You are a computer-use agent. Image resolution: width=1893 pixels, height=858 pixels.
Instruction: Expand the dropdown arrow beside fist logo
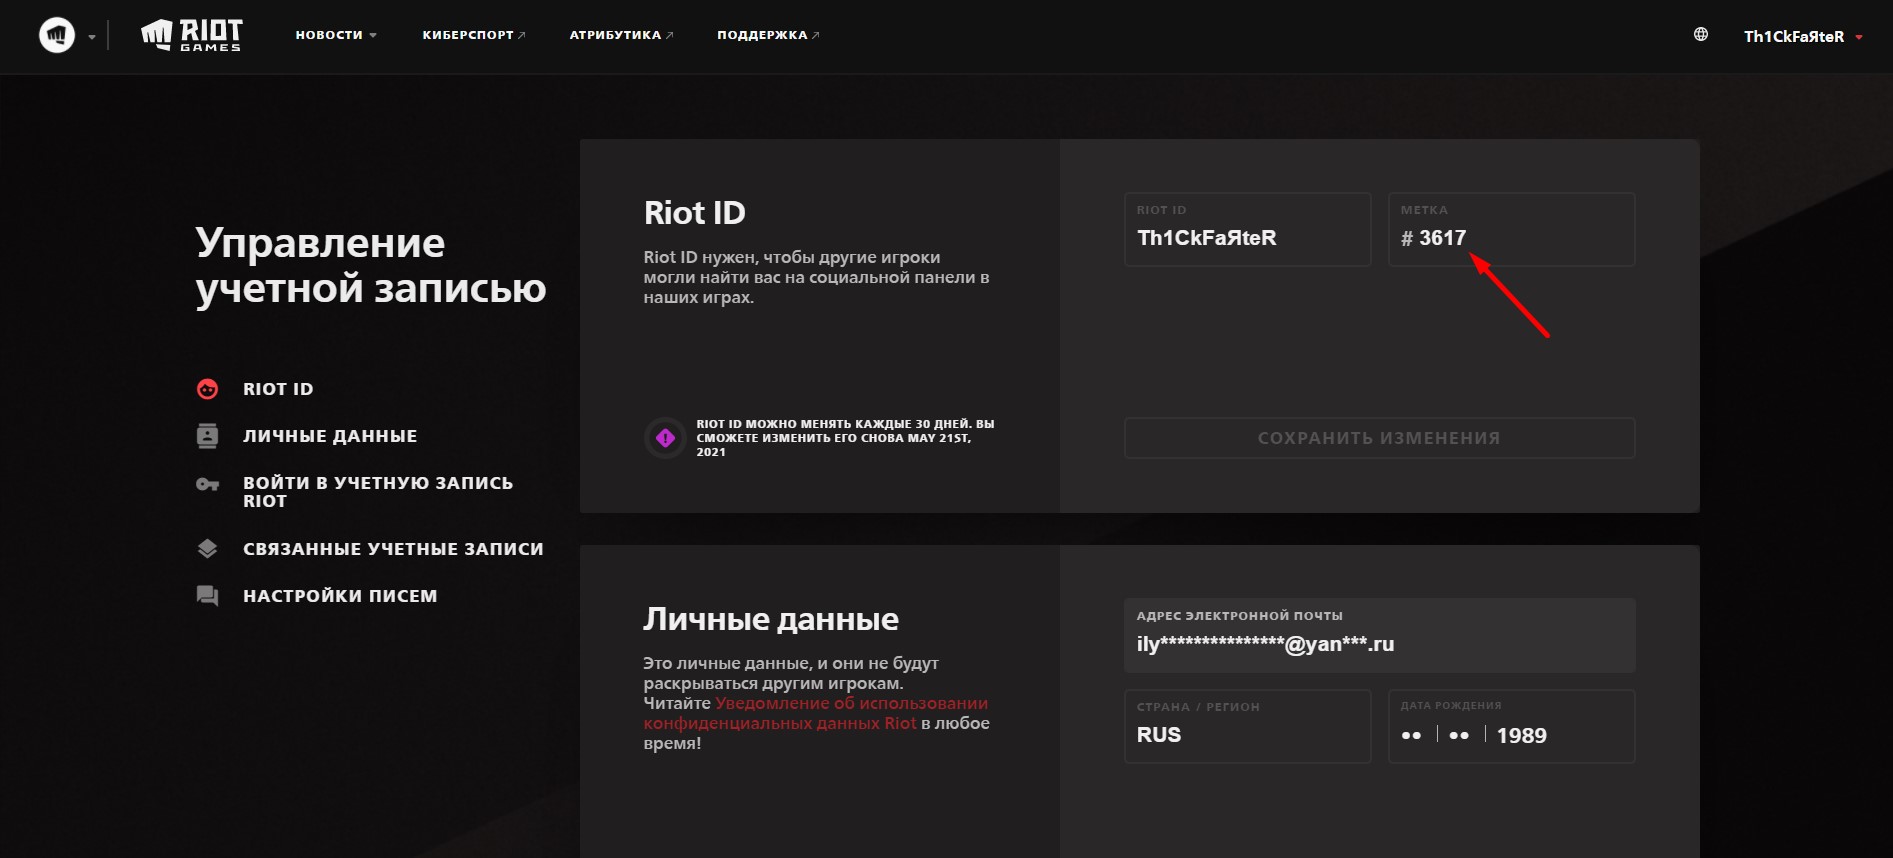tap(92, 37)
